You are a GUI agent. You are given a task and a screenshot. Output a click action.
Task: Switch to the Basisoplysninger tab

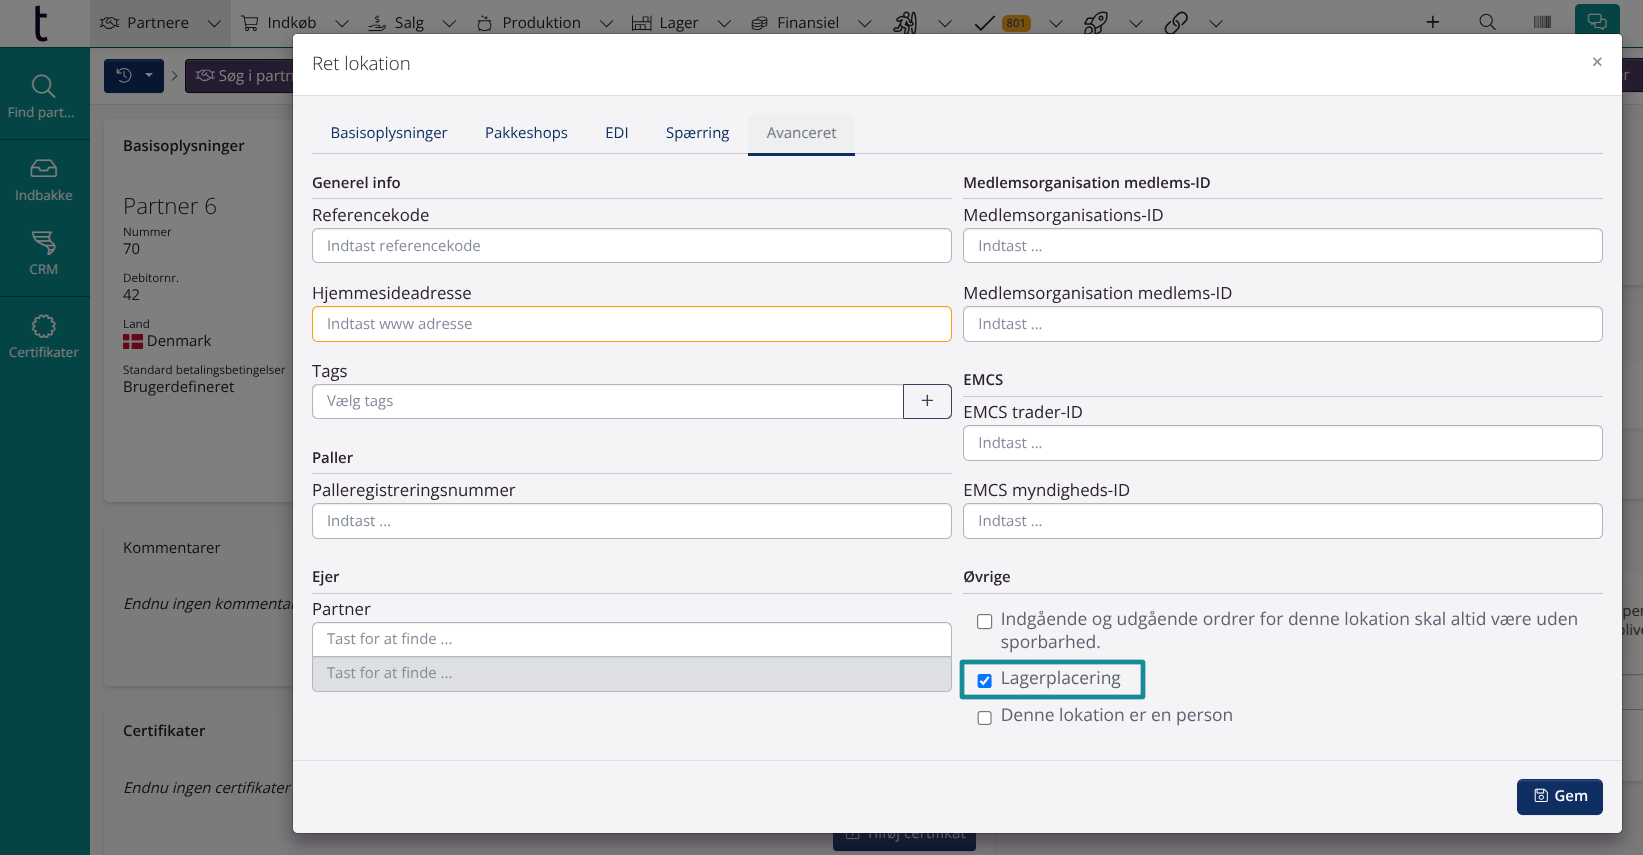pos(389,133)
